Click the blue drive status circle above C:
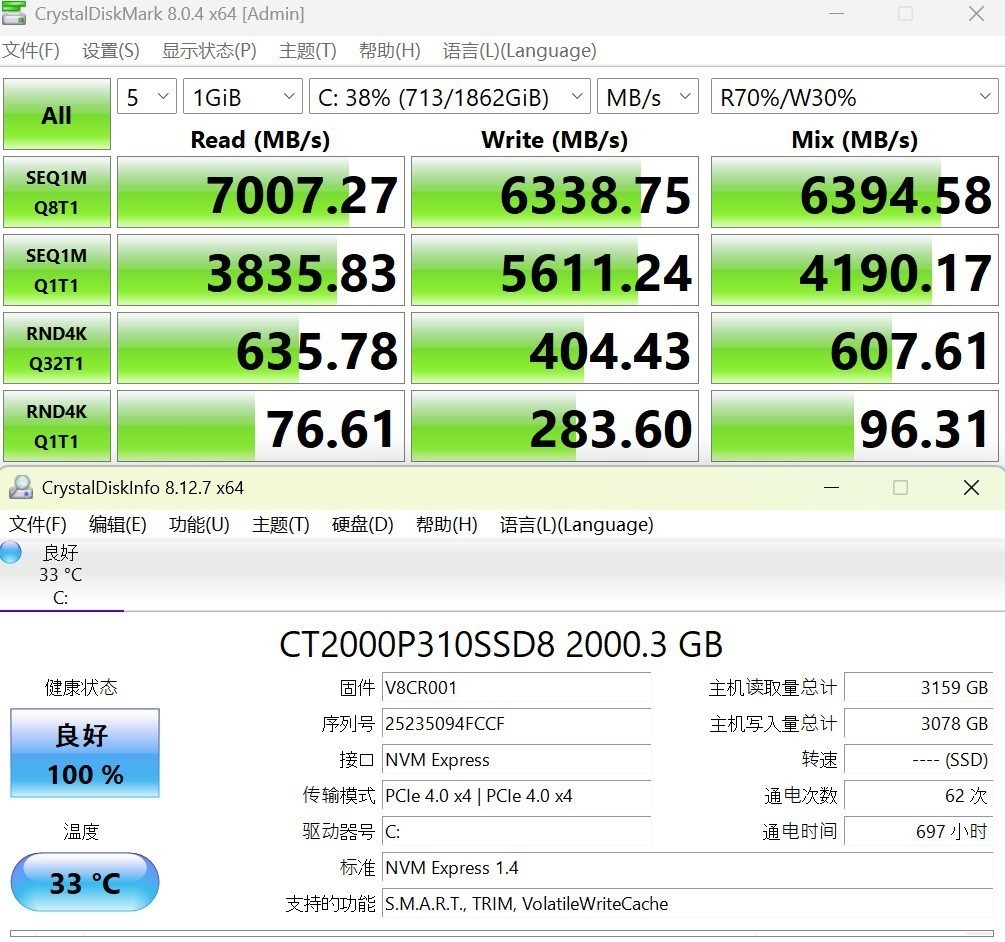This screenshot has height=942, width=1005. coord(10,552)
